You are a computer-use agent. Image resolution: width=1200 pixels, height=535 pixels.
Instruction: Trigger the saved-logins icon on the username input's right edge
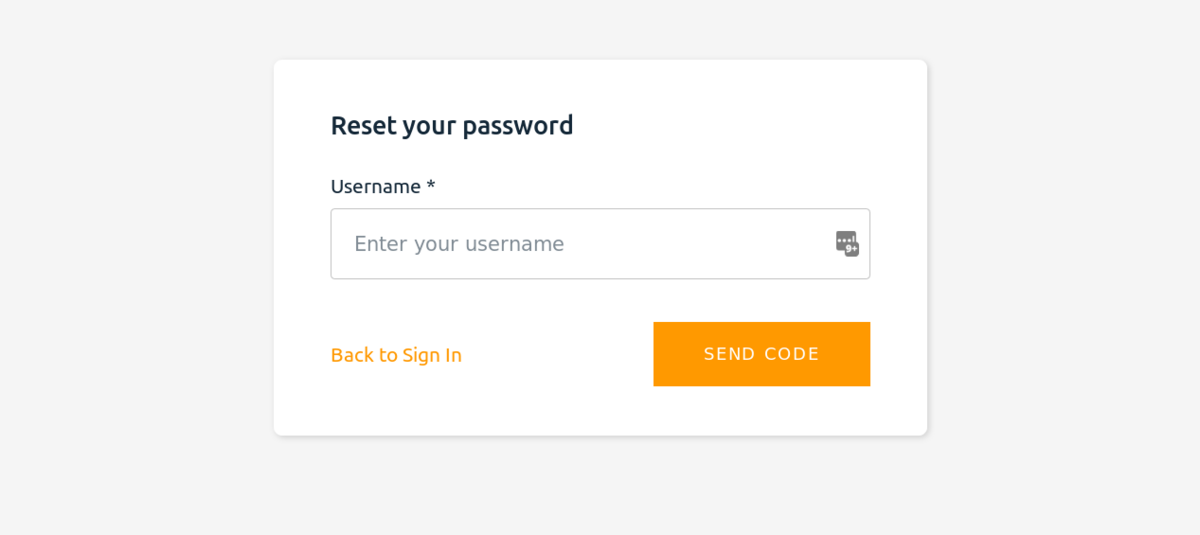847,243
